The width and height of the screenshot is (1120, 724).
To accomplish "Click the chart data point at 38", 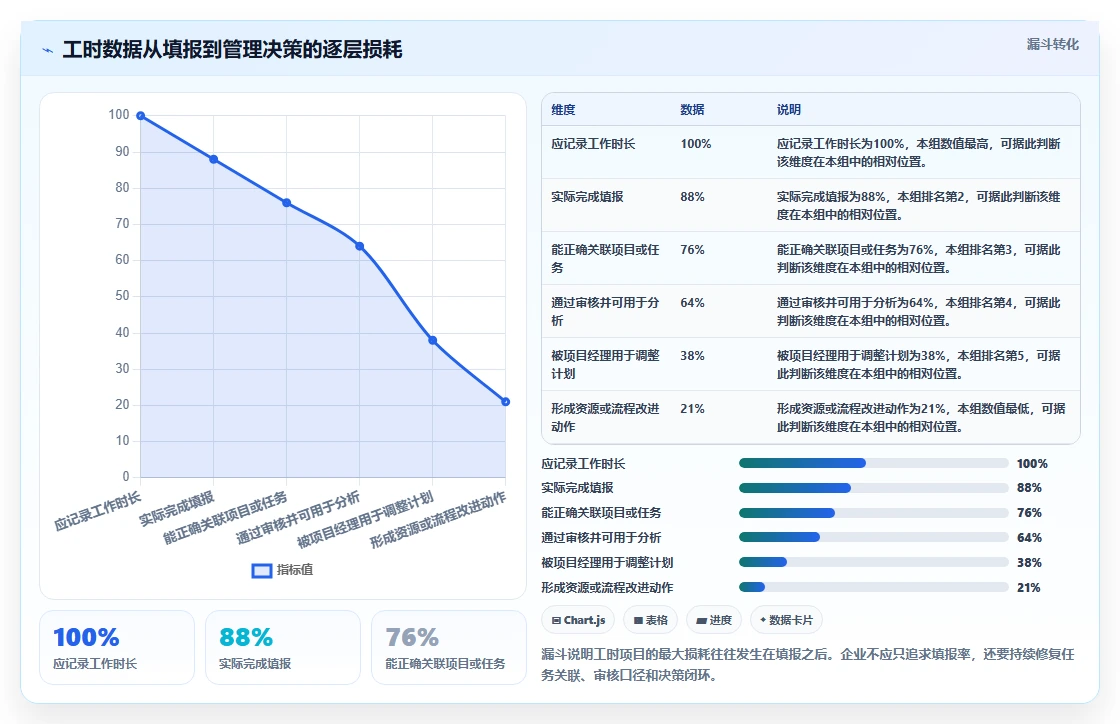I will coord(432,341).
